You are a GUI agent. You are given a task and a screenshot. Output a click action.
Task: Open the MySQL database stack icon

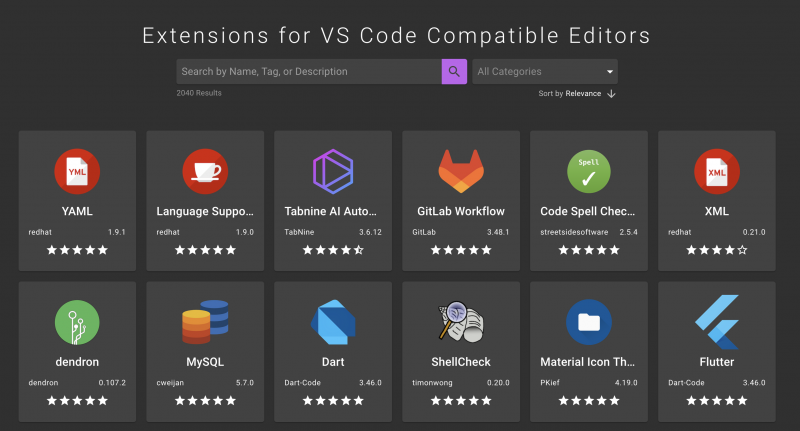tap(205, 322)
